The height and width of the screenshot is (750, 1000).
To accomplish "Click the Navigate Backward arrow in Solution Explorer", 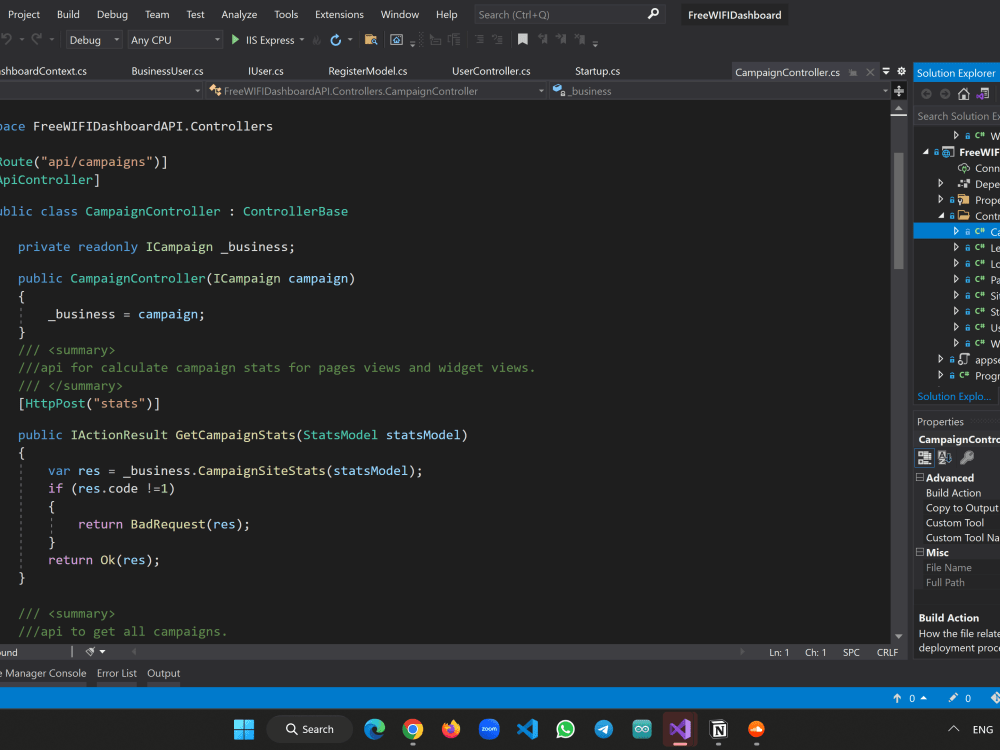I will (926, 93).
